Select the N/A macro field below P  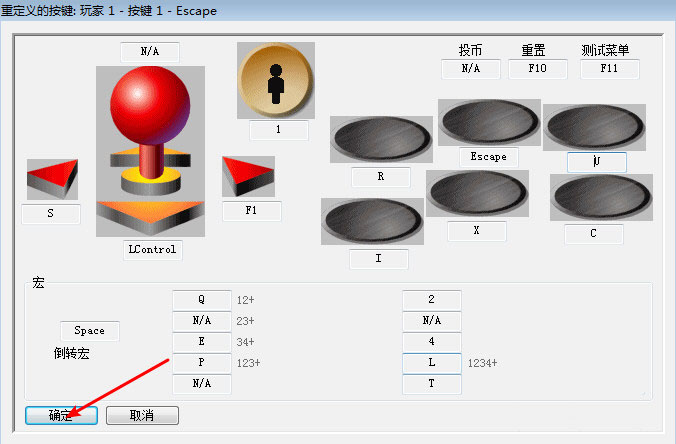(x=202, y=384)
